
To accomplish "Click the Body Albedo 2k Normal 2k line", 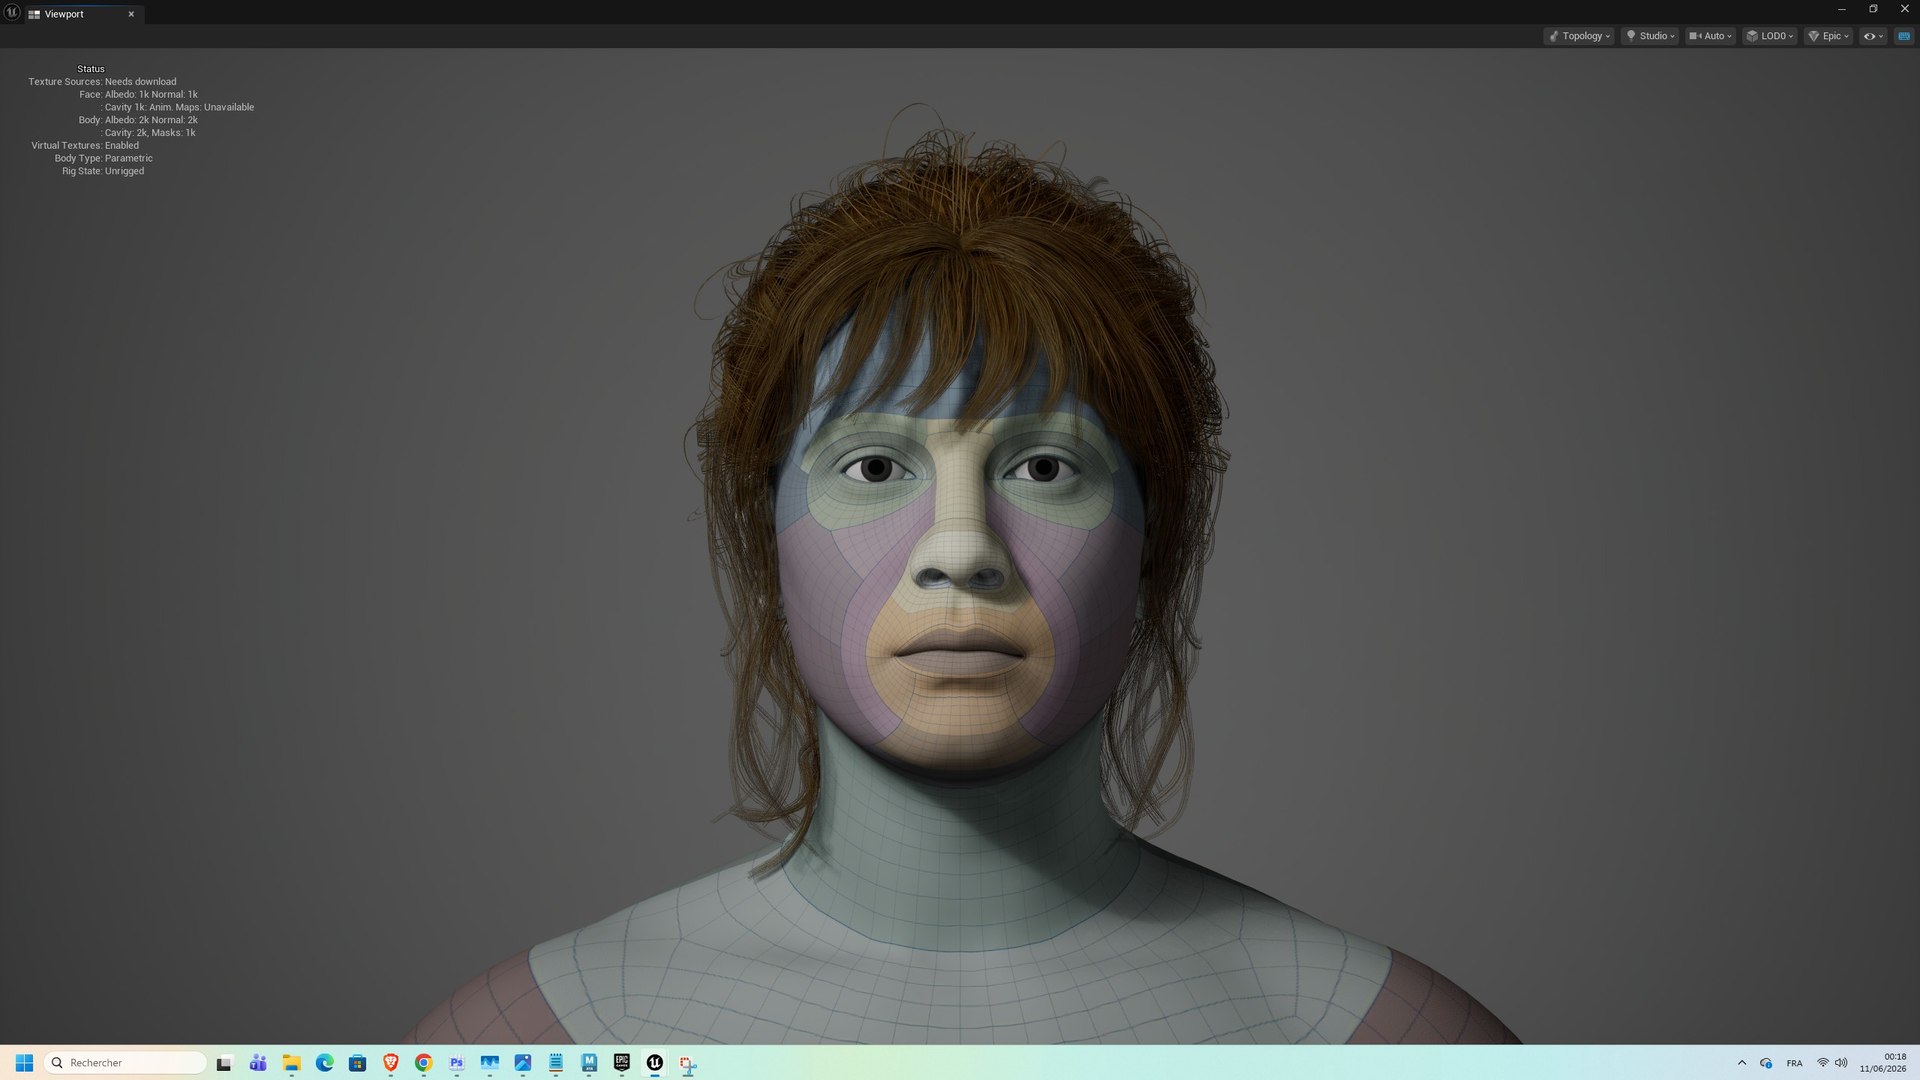I will [x=138, y=120].
